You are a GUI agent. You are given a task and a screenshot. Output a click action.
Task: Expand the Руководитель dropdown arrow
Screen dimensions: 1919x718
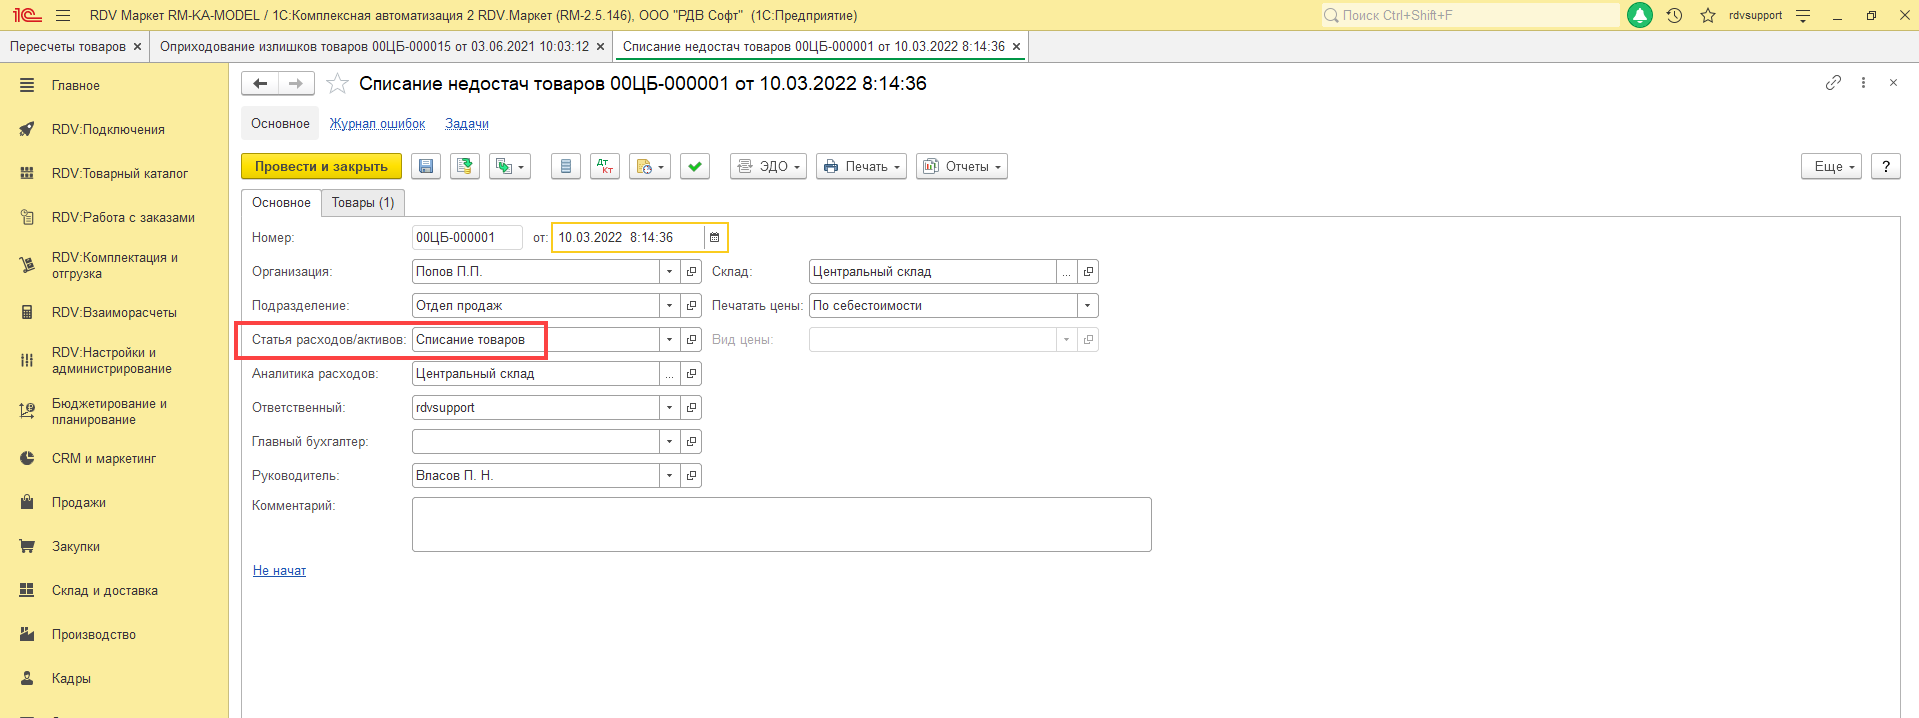coord(669,476)
